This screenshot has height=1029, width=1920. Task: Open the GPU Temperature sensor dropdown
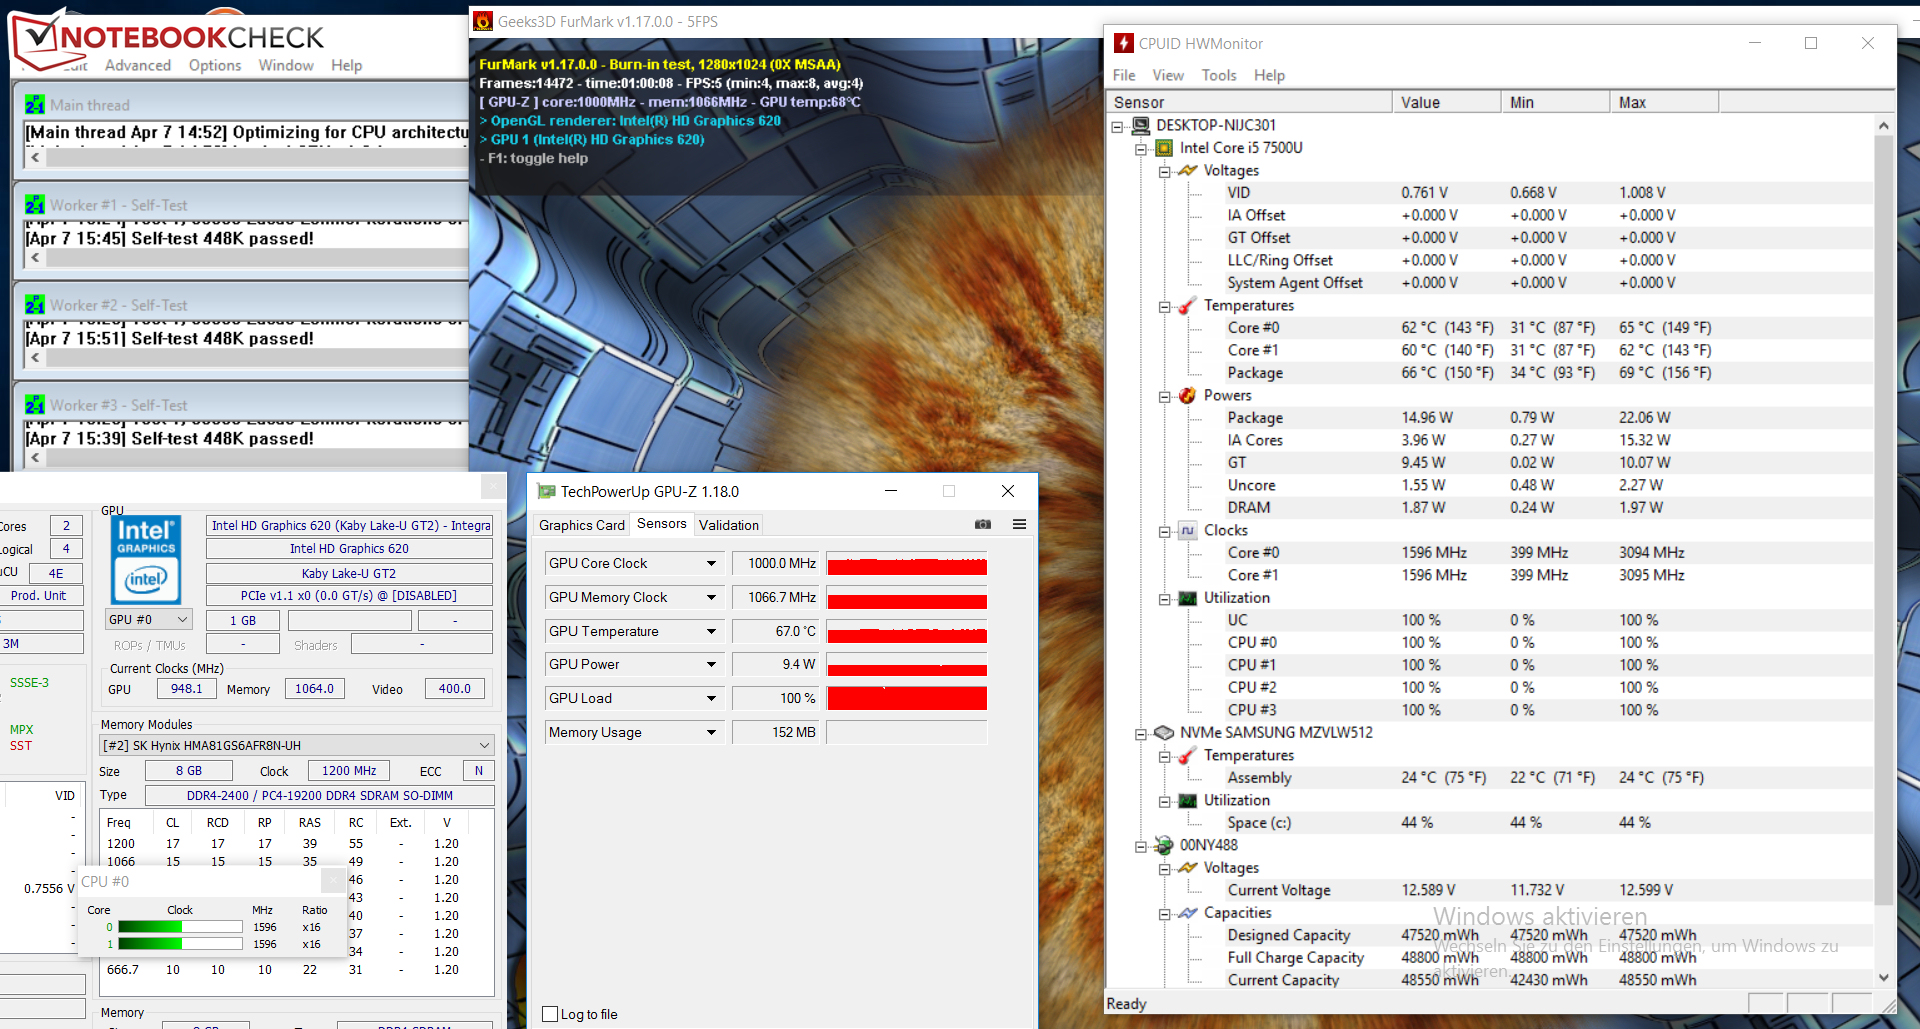pos(711,632)
